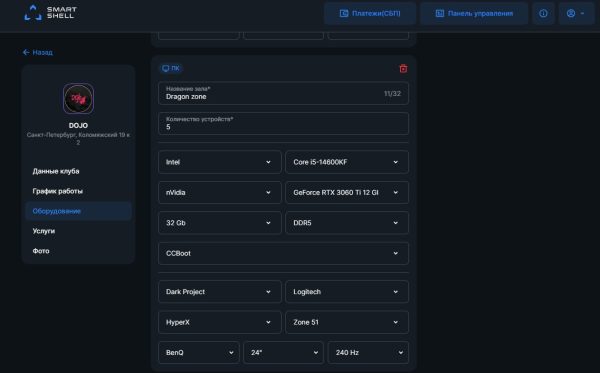Open the GeForce RTX 3060 Ti dropdown

click(347, 192)
